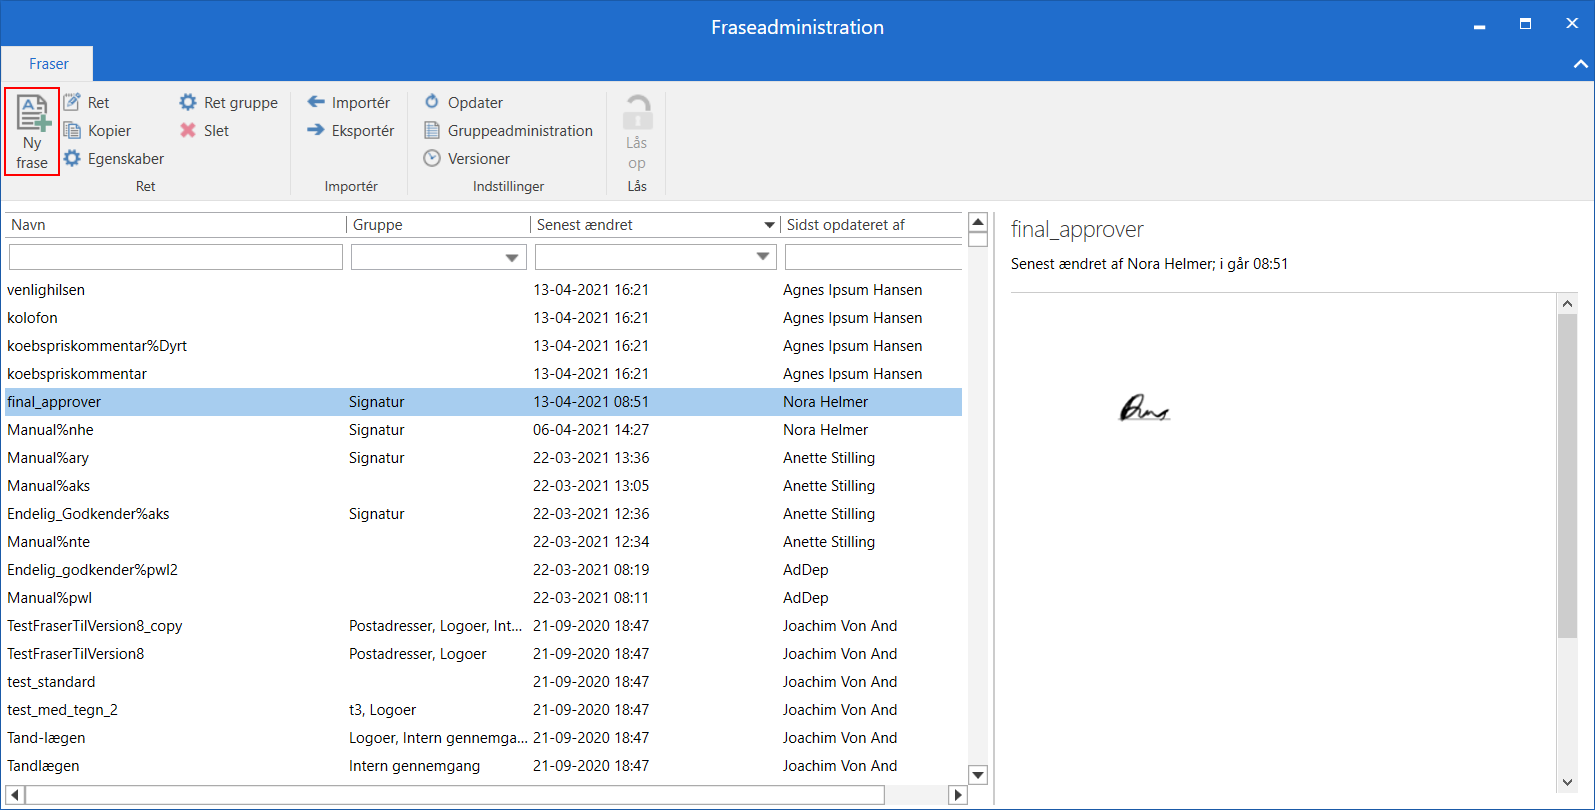
Task: Select the Manual%nte row
Action: pyautogui.click(x=483, y=542)
